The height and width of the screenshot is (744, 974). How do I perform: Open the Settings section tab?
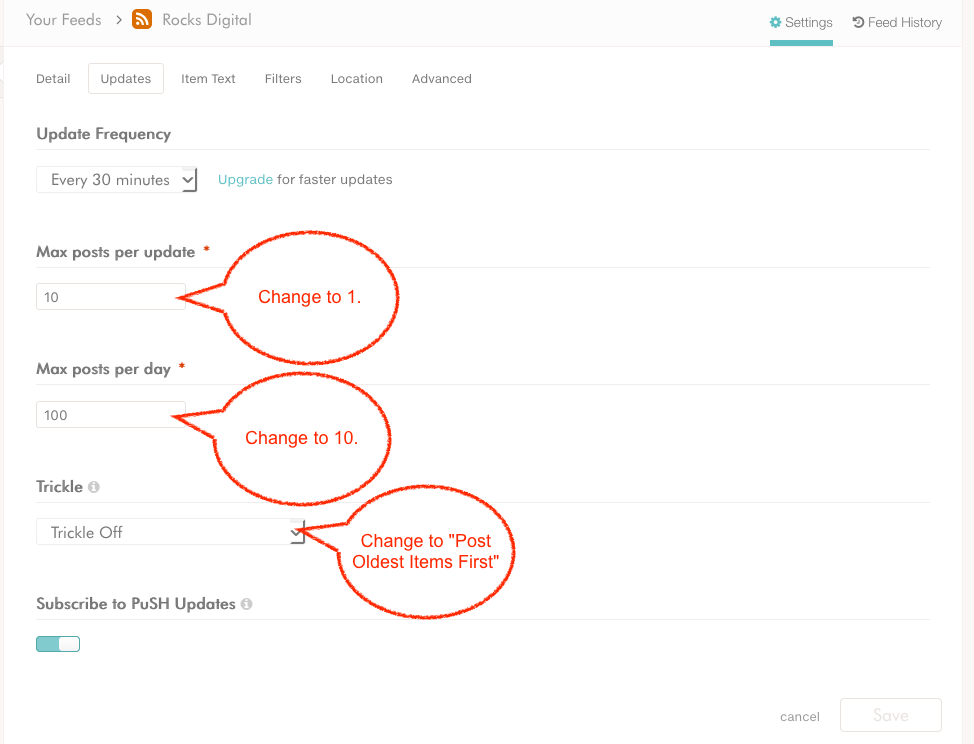click(x=801, y=23)
